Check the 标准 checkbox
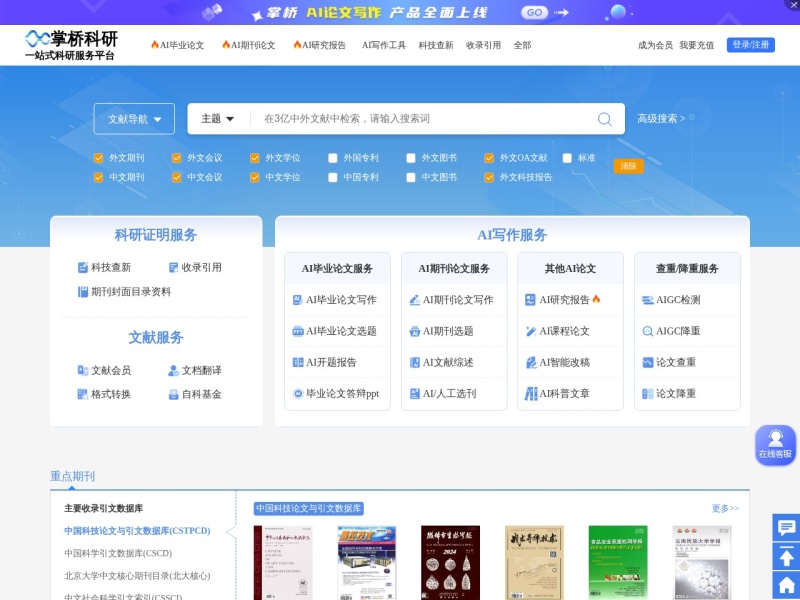Viewport: 800px width, 600px height. pyautogui.click(x=567, y=158)
